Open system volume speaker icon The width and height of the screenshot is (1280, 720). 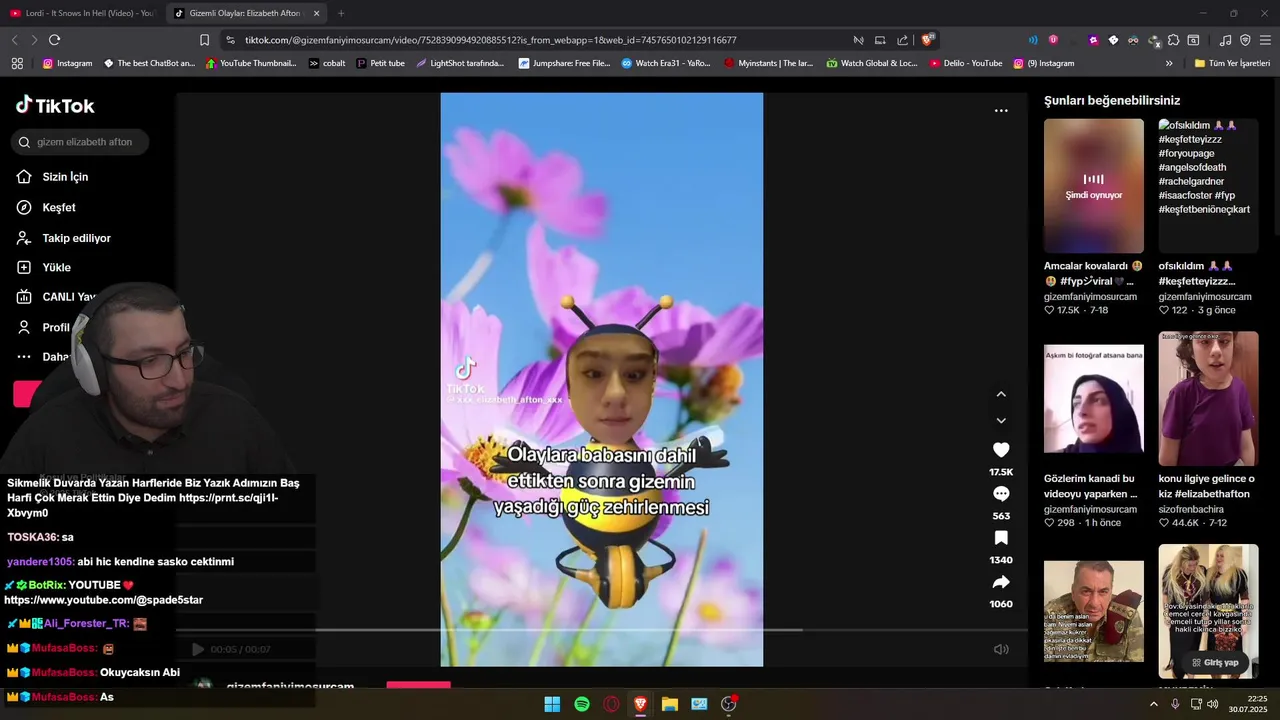pyautogui.click(x=1212, y=704)
